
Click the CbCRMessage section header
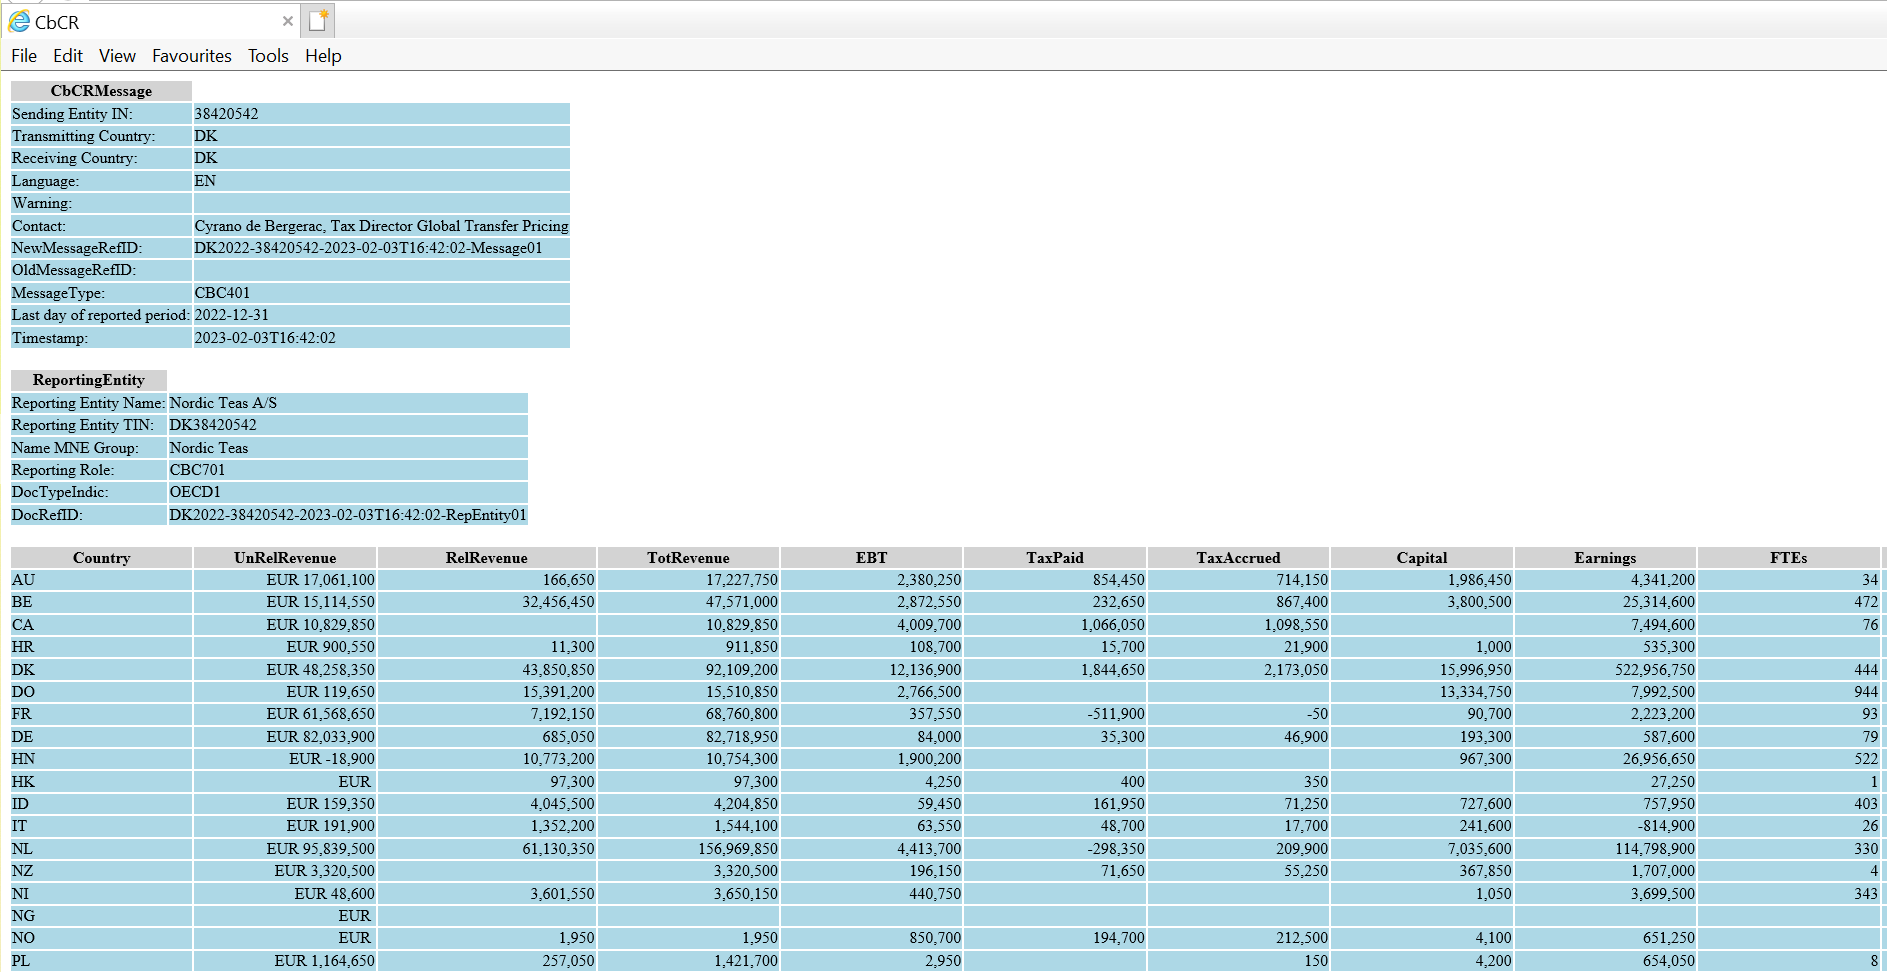tap(101, 91)
